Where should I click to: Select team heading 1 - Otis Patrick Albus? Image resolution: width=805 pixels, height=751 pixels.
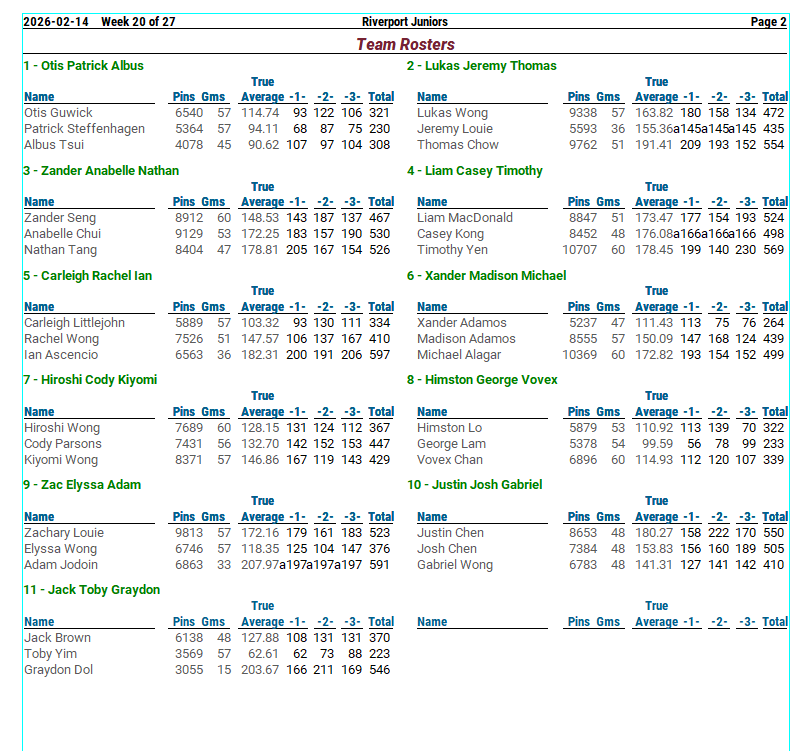point(83,66)
